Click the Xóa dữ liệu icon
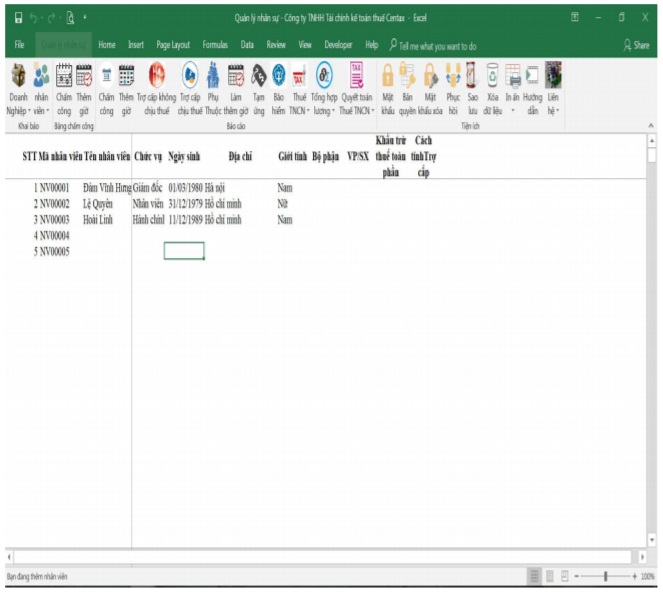The image size is (663, 593). coord(492,78)
